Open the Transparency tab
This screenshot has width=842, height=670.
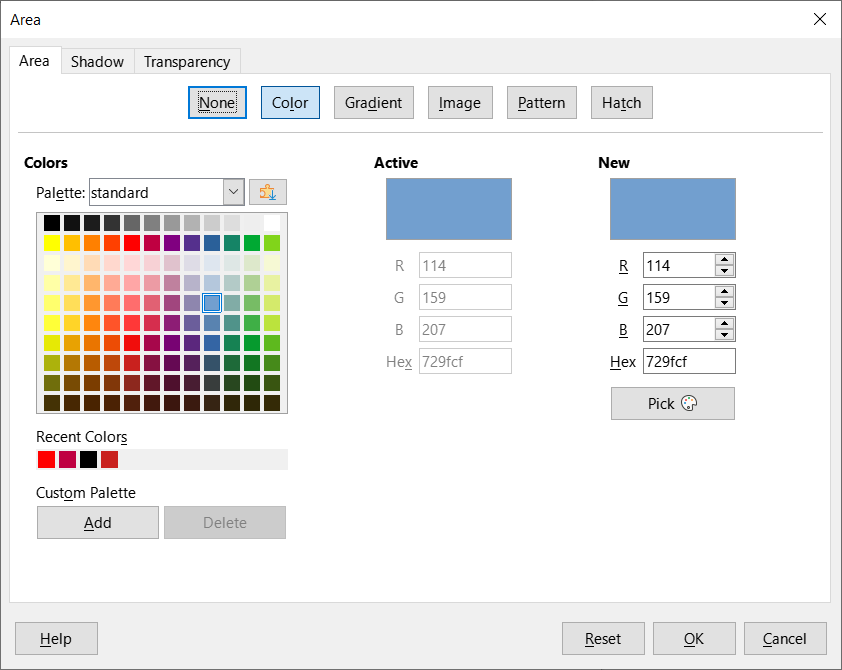tap(187, 62)
